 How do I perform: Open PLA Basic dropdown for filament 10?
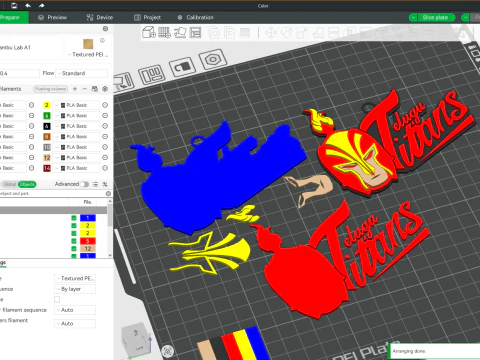(x=76, y=147)
